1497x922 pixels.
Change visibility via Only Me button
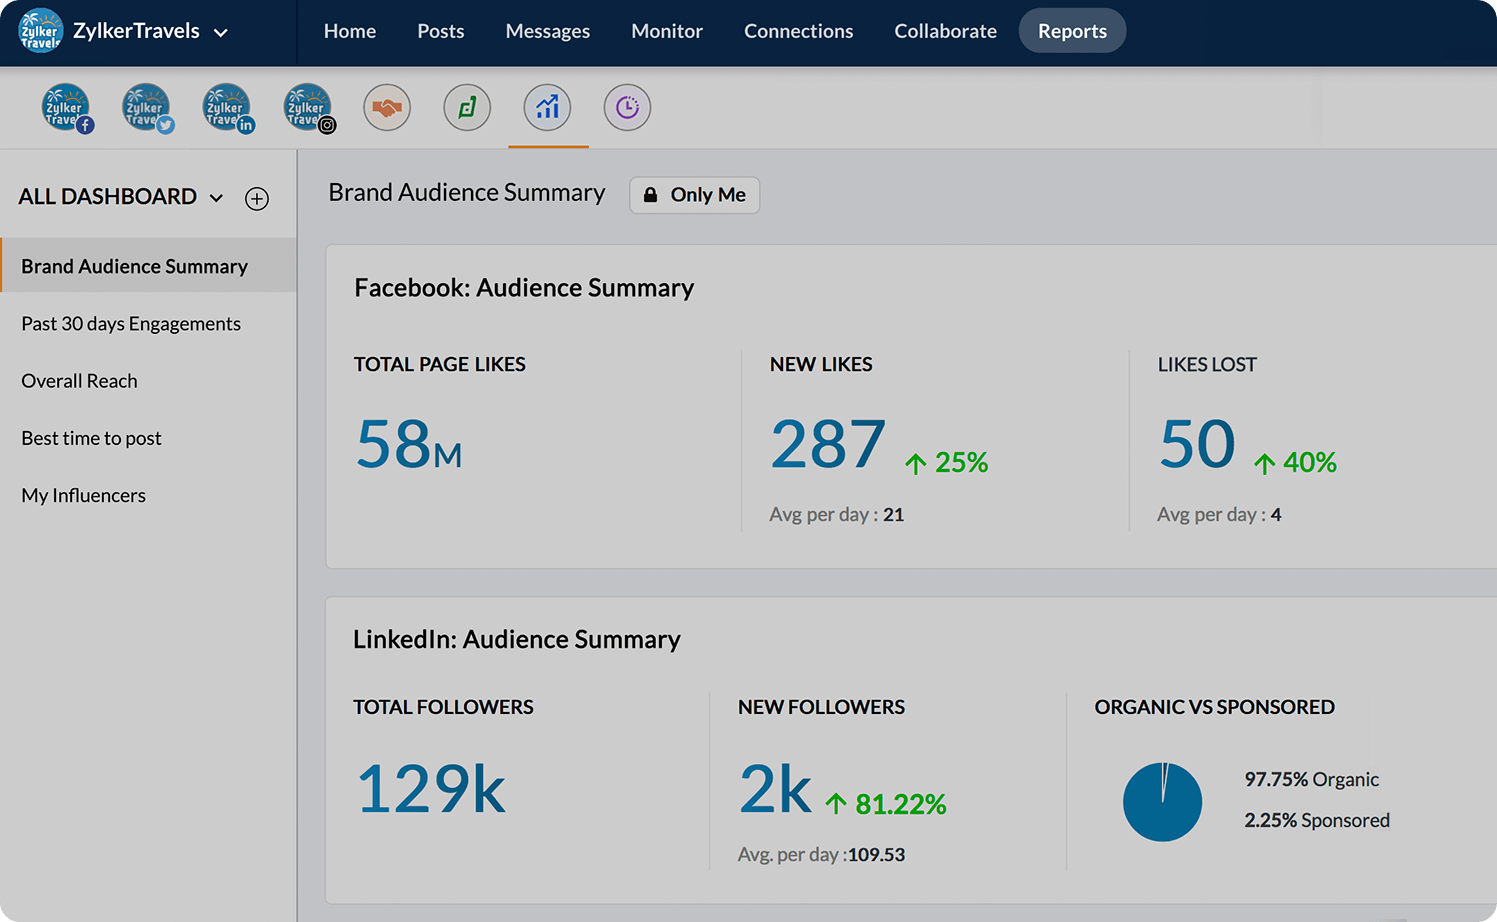[x=695, y=195]
